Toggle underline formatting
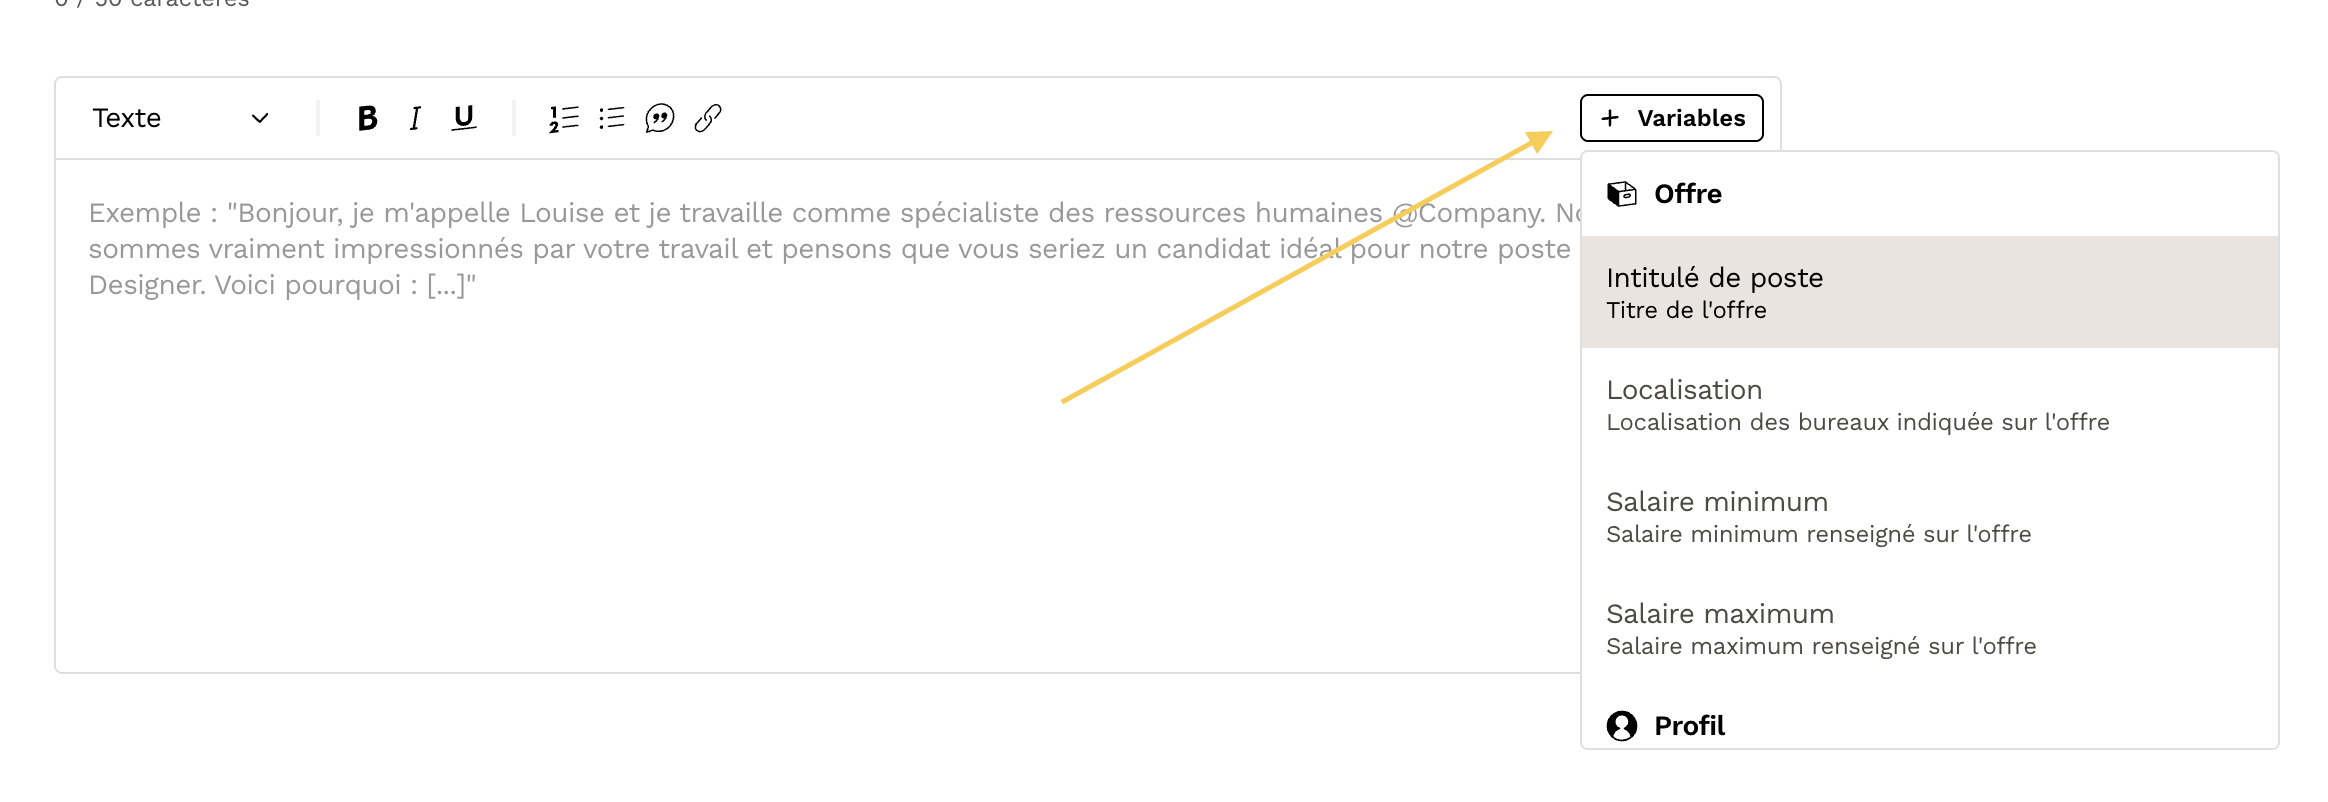2328x802 pixels. [x=463, y=118]
